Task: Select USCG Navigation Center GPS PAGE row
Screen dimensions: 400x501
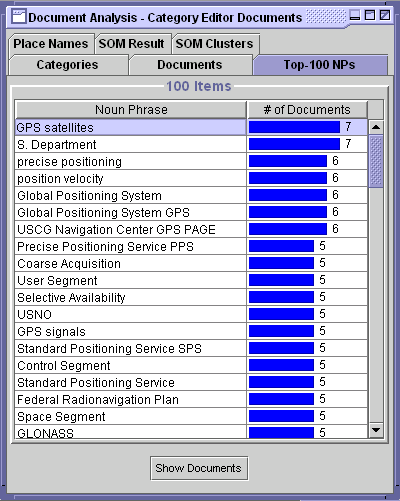Action: click(x=191, y=229)
